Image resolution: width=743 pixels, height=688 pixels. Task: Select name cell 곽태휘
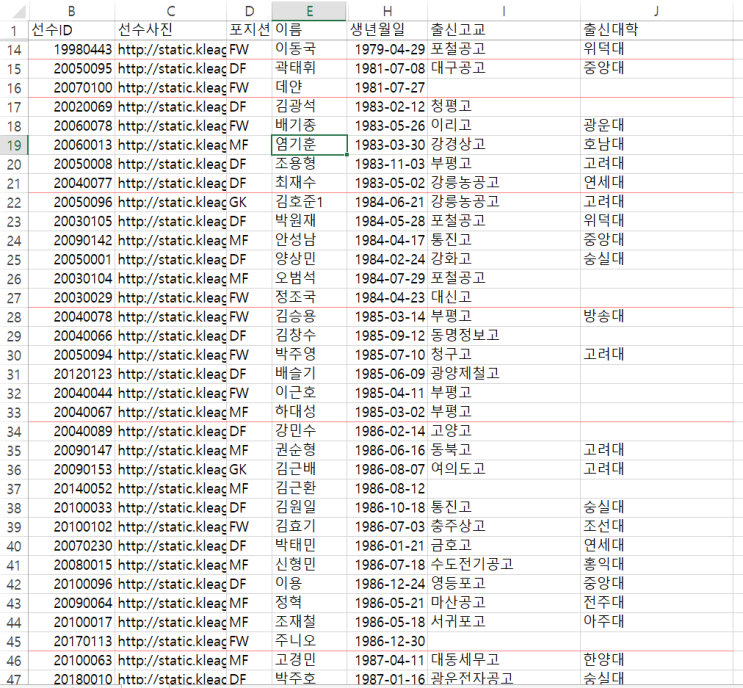coord(309,69)
